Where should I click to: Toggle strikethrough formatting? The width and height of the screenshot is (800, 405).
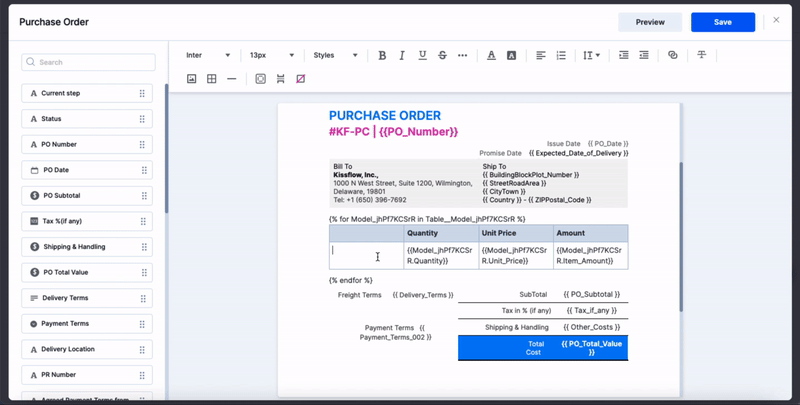[442, 56]
